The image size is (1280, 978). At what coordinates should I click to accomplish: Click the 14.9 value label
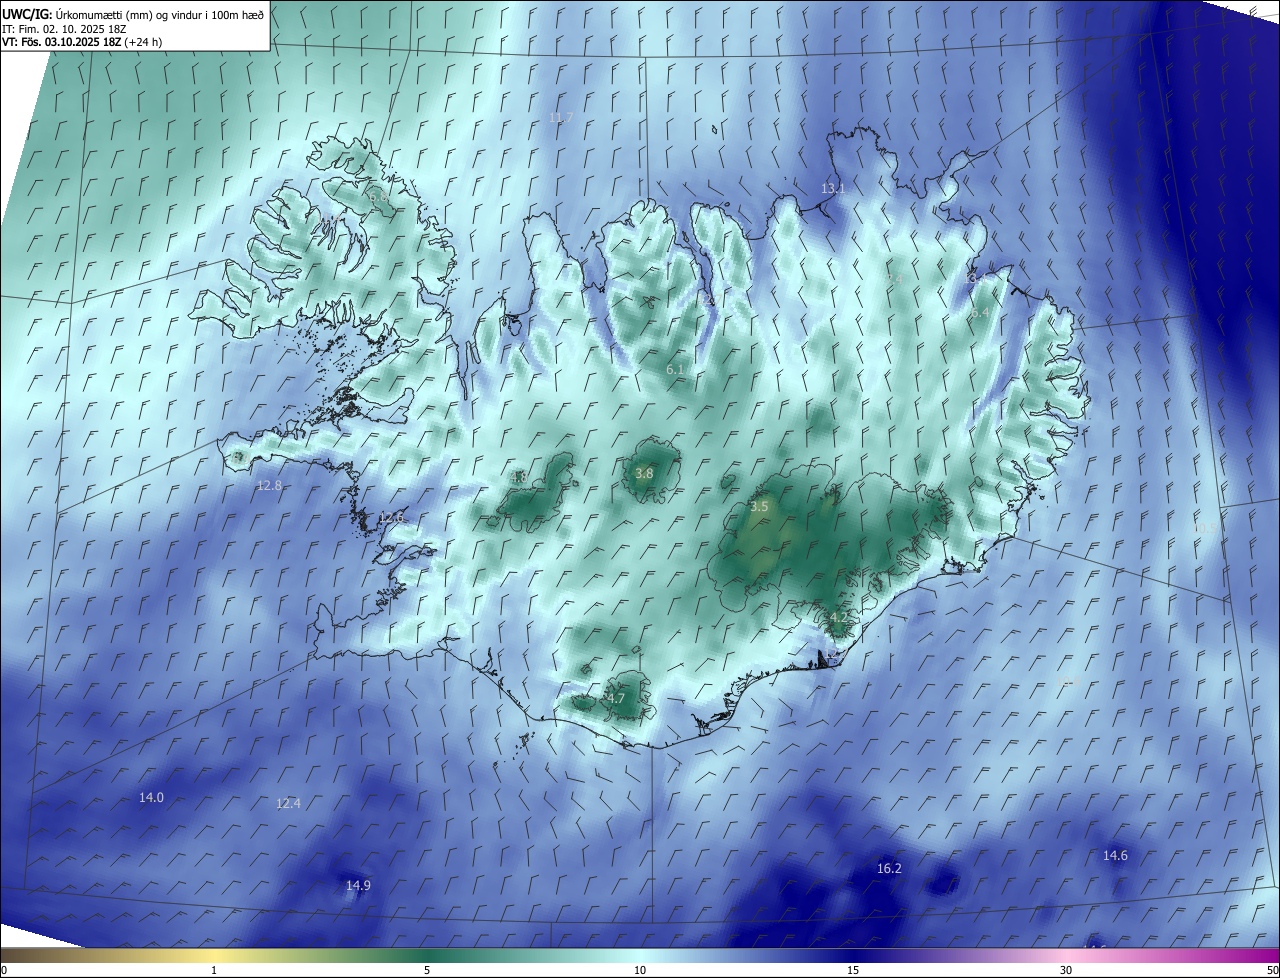tap(358, 885)
